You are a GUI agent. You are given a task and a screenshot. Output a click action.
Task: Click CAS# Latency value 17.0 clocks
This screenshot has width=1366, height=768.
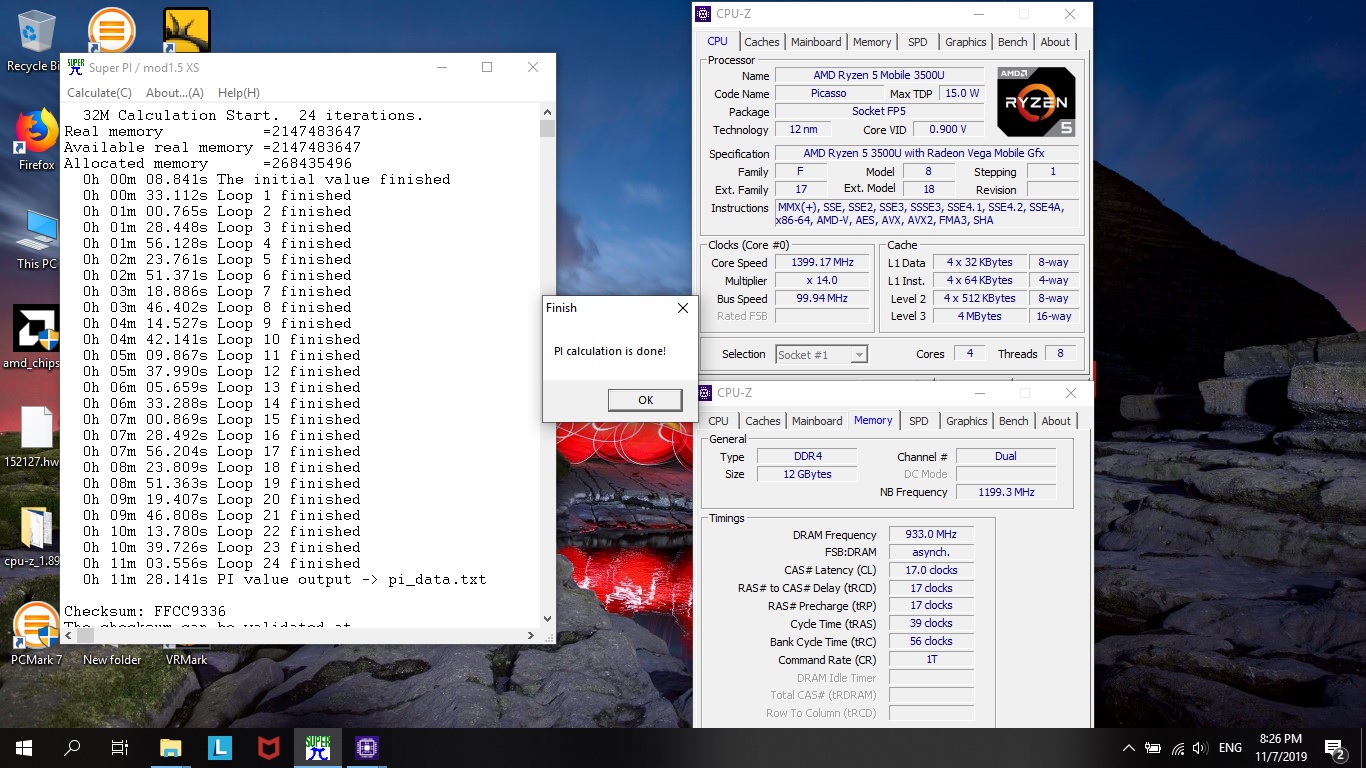931,570
